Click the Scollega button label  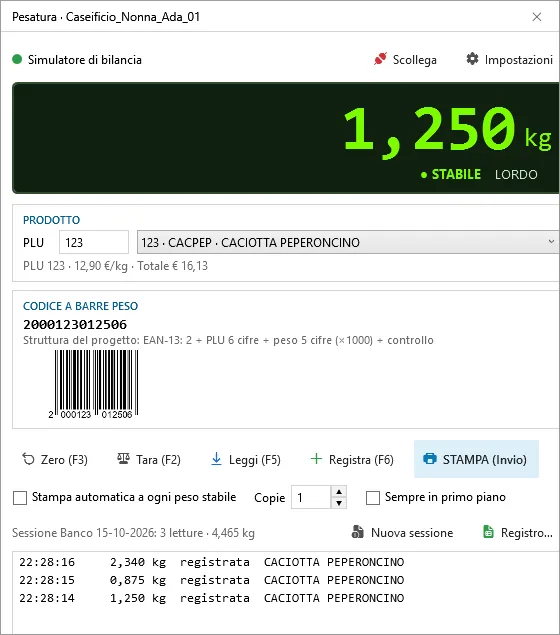click(415, 60)
